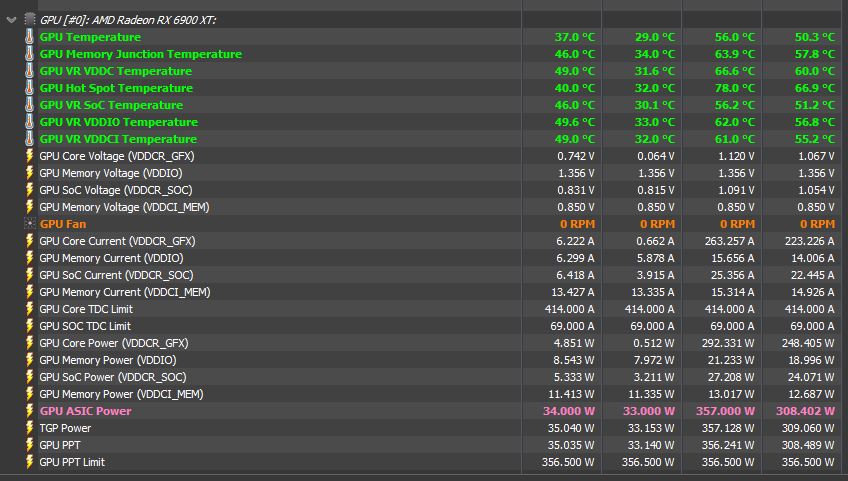This screenshot has height=481, width=848.
Task: Click the thermometer icon for GPU Hot Spot Temperature
Action: [x=29, y=88]
